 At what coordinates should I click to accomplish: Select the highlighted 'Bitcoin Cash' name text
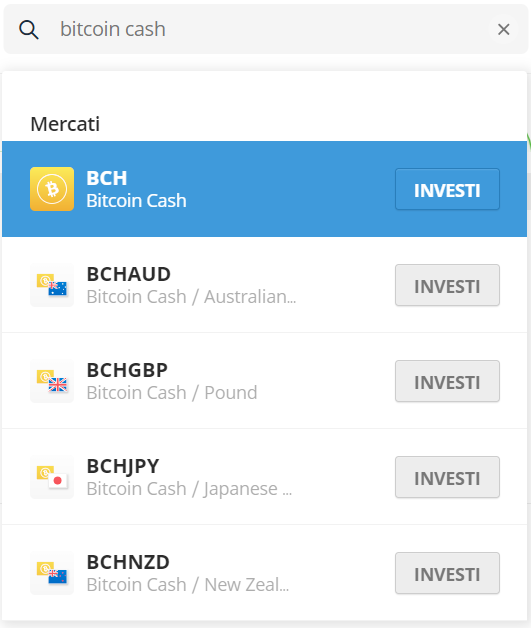coord(137,201)
